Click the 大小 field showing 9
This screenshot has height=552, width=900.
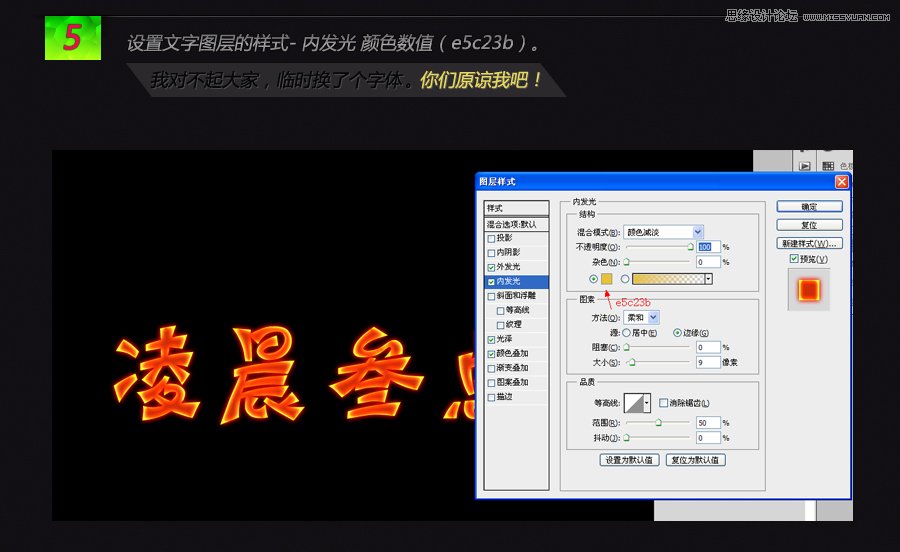coord(708,362)
